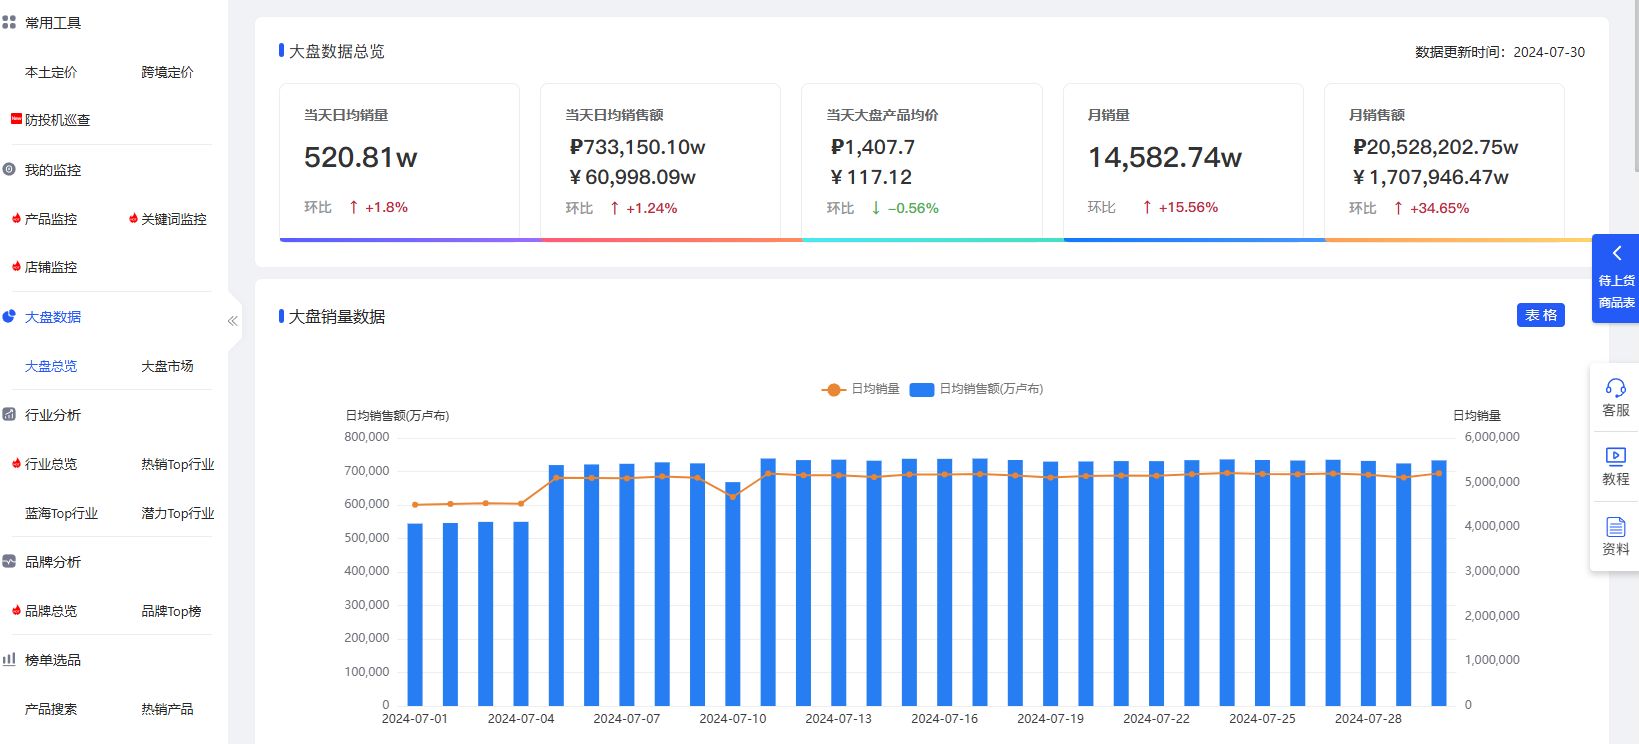Screen dimensions: 1639x744
Task: Open 跨境定价 tool
Action: [167, 72]
